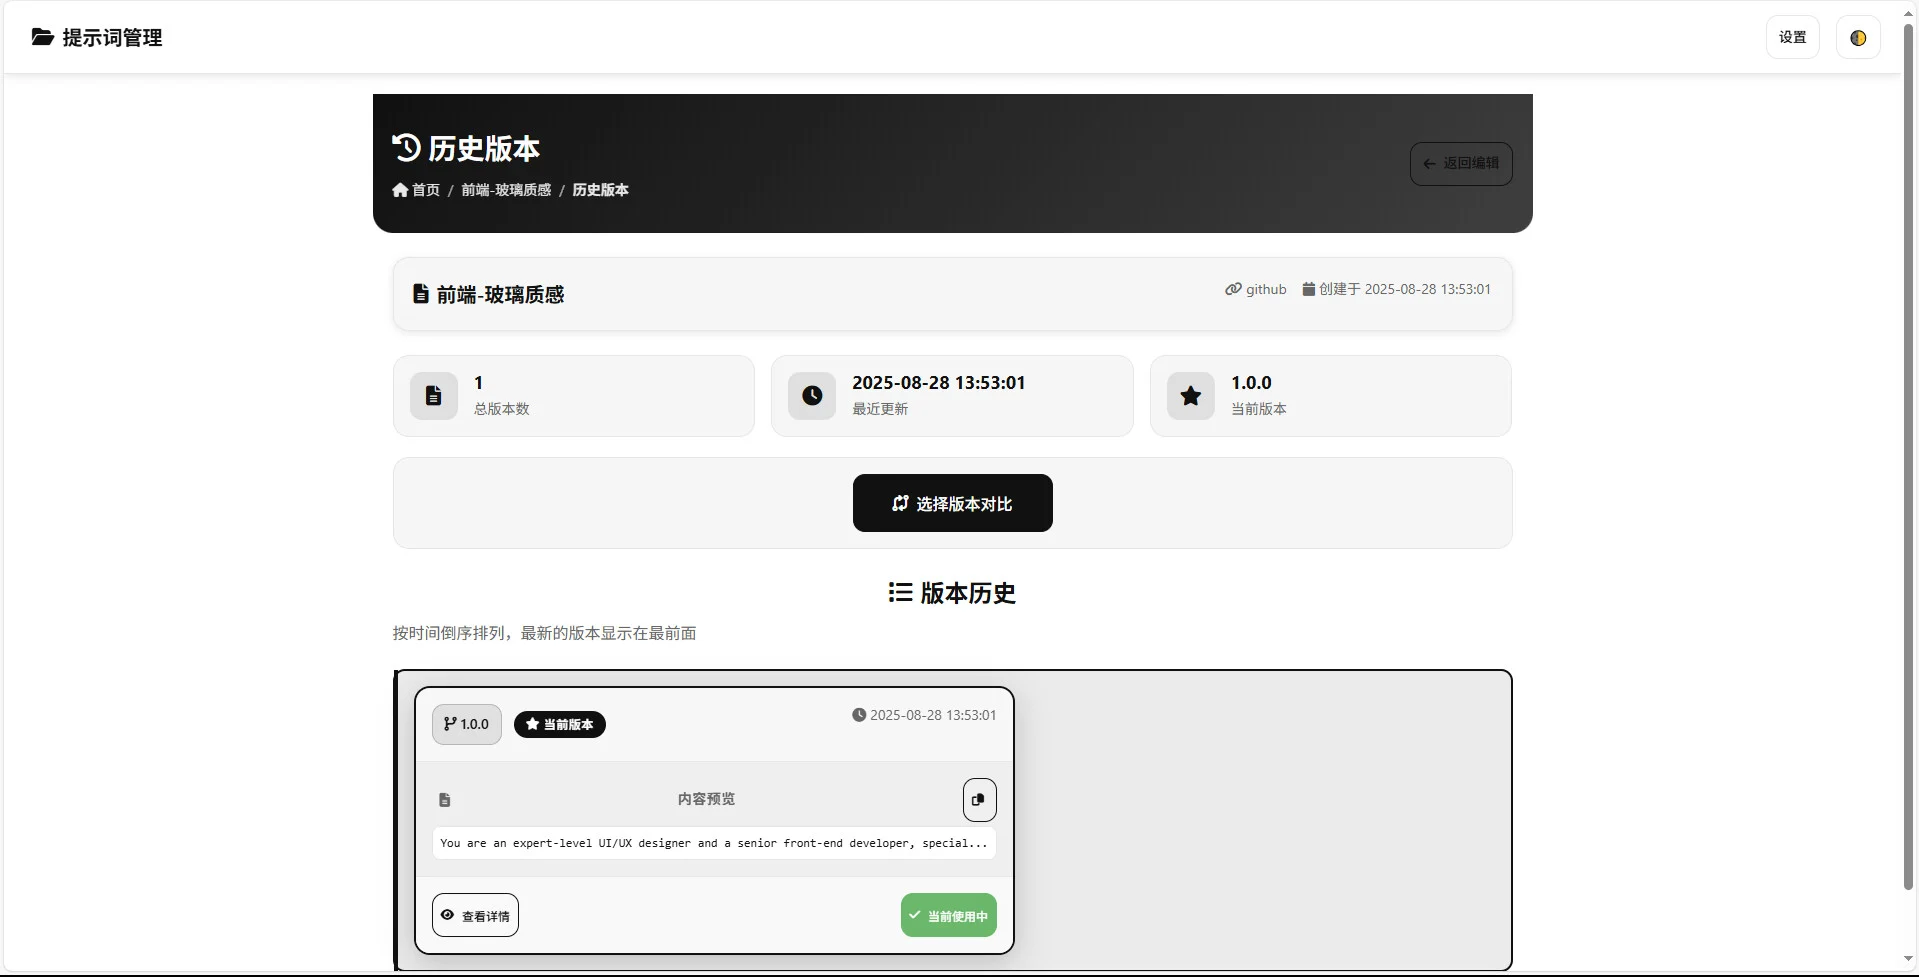Click the calendar icon beside 创建于
Viewport: 1919px width, 977px height.
(x=1308, y=289)
